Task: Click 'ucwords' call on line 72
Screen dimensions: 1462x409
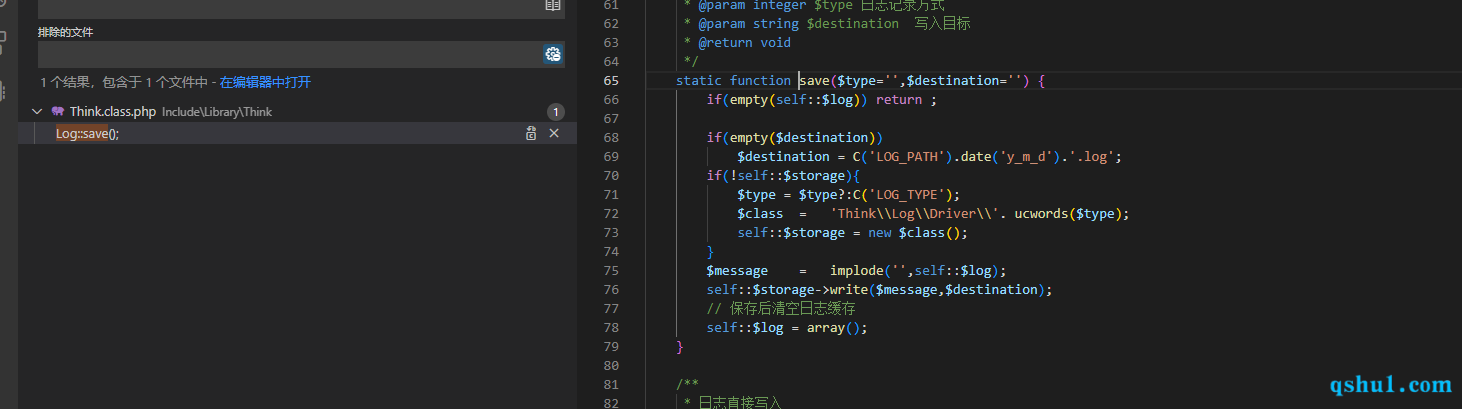Action: coord(1041,213)
